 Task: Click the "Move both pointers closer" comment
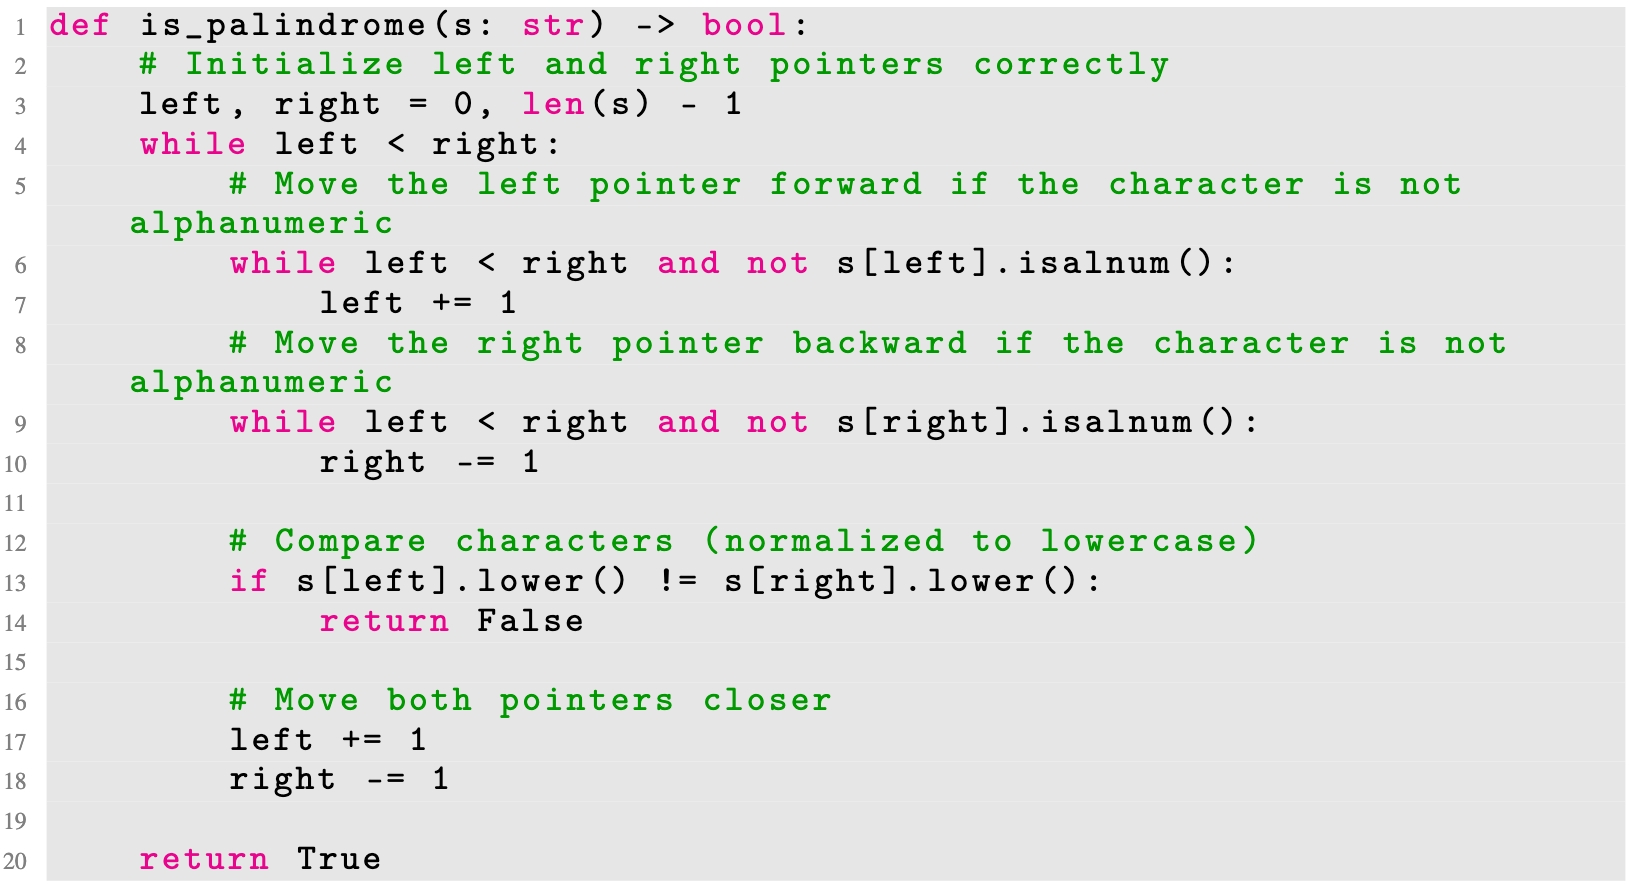point(530,700)
